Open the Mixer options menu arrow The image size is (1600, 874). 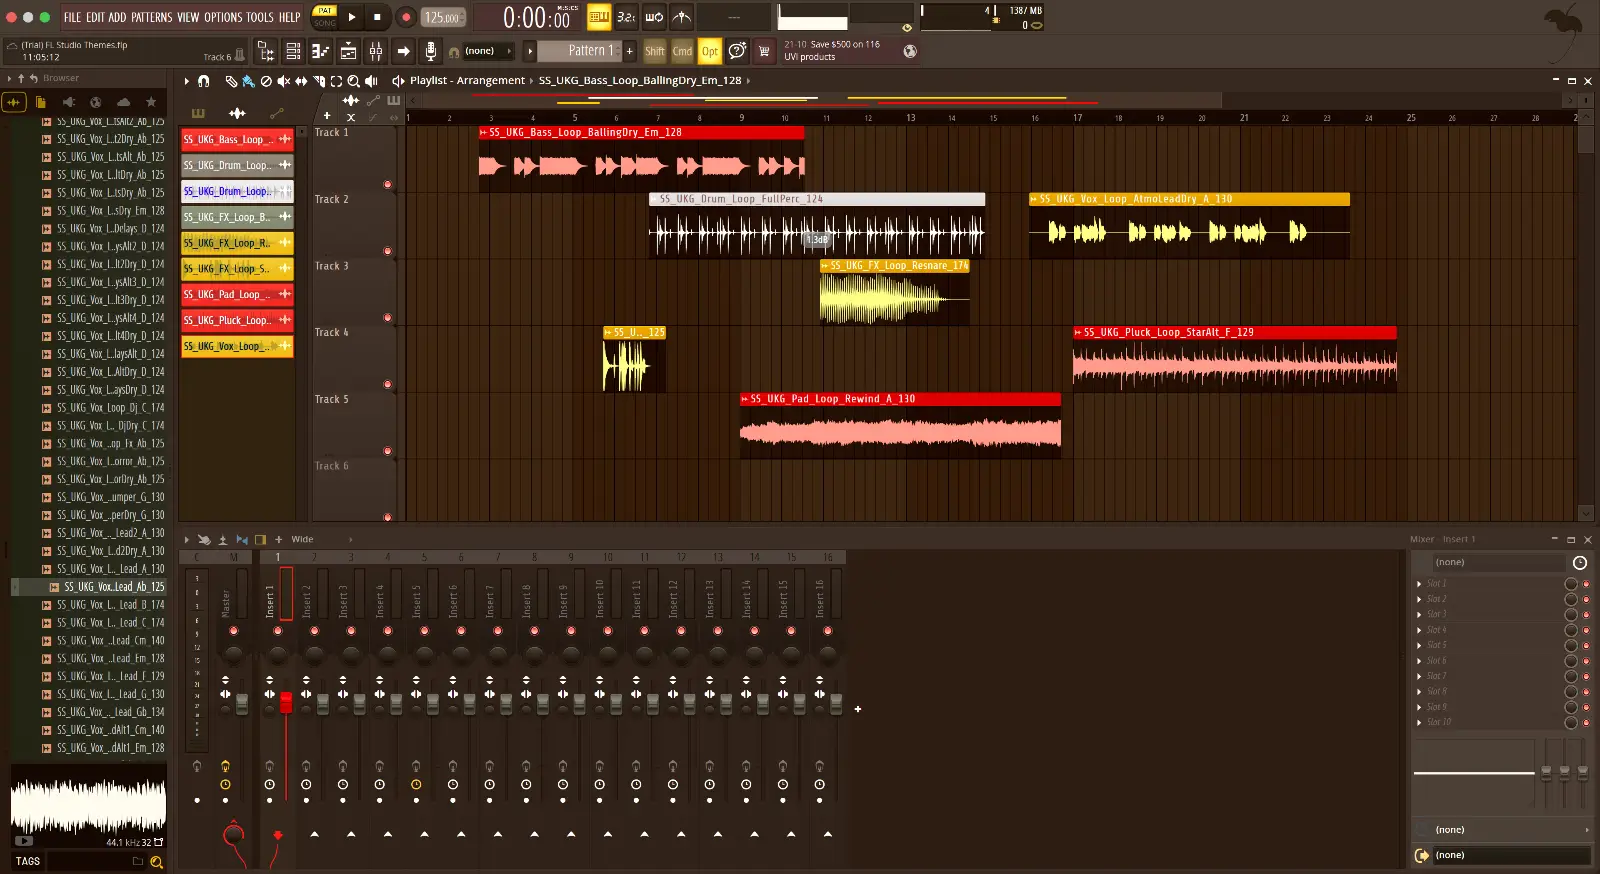187,540
